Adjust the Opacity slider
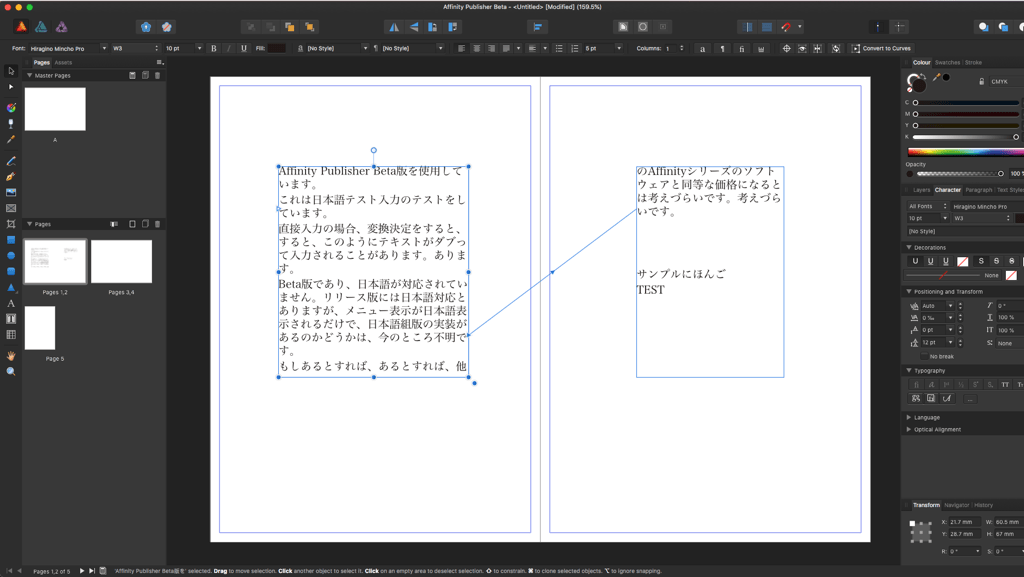This screenshot has height=577, width=1024. 961,174
